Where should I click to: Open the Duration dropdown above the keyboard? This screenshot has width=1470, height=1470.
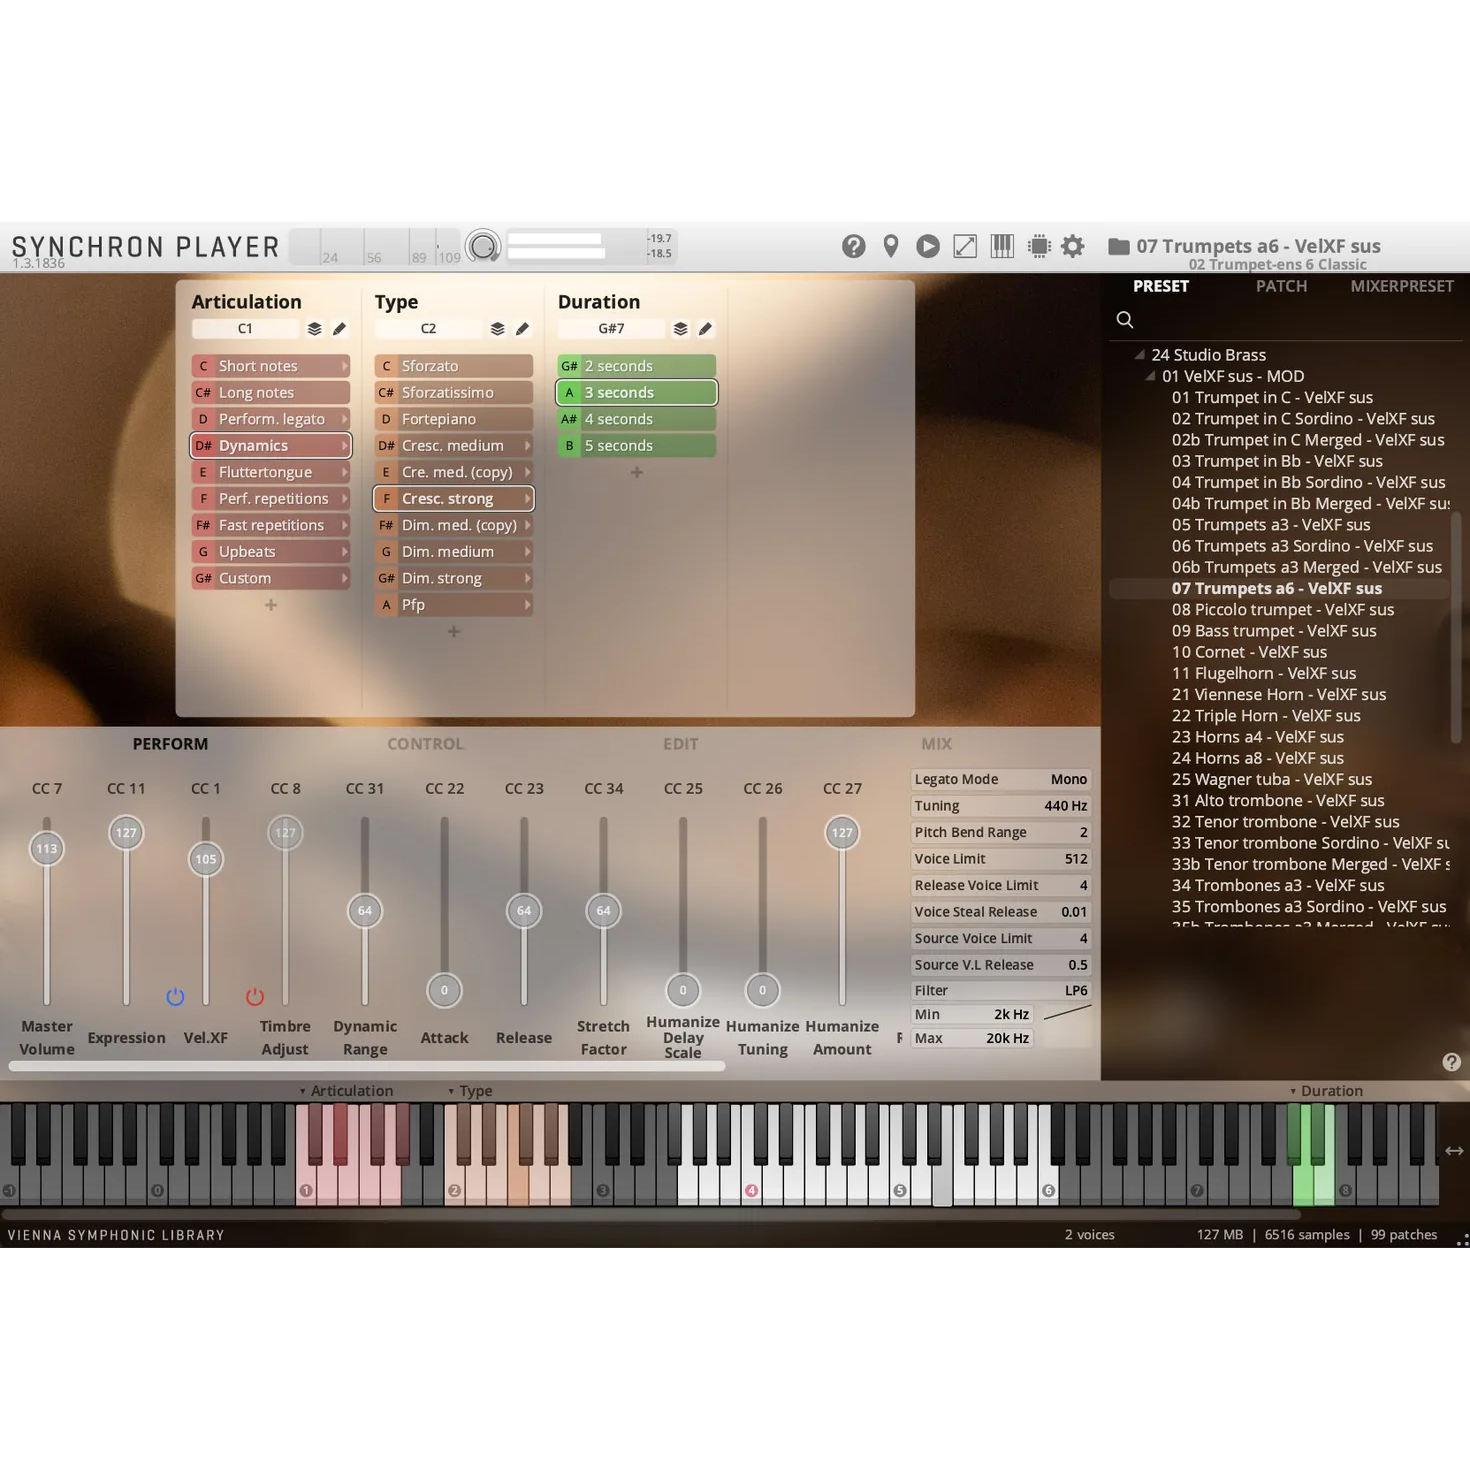(1326, 1091)
